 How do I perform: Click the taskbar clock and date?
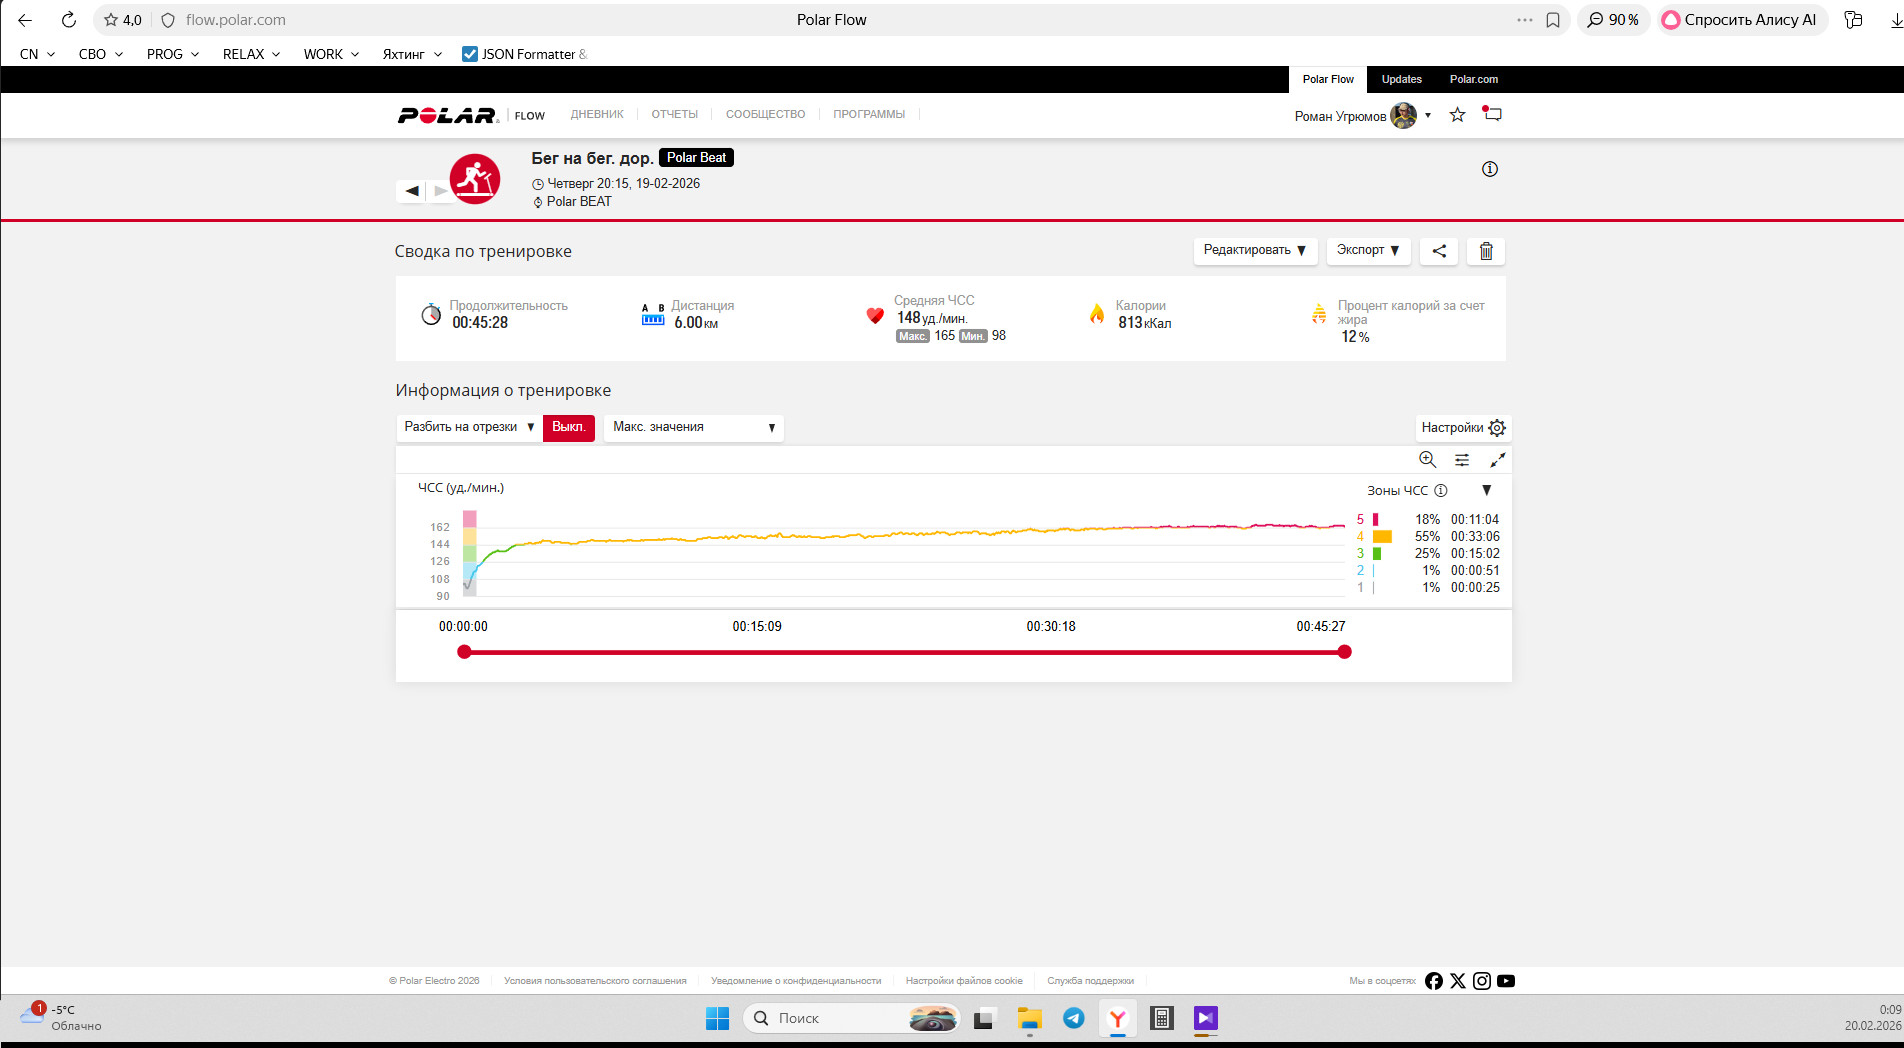(x=1873, y=1018)
